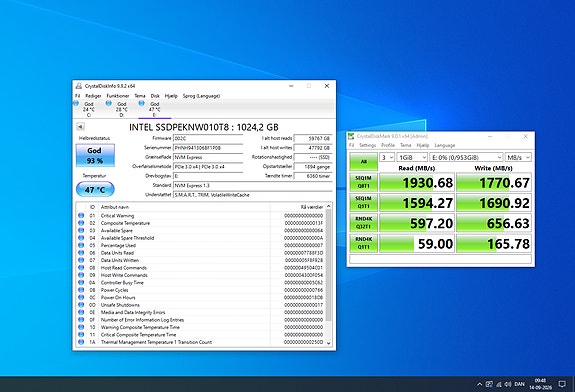
Task: Click the read result 1930.68
Action: [417, 182]
